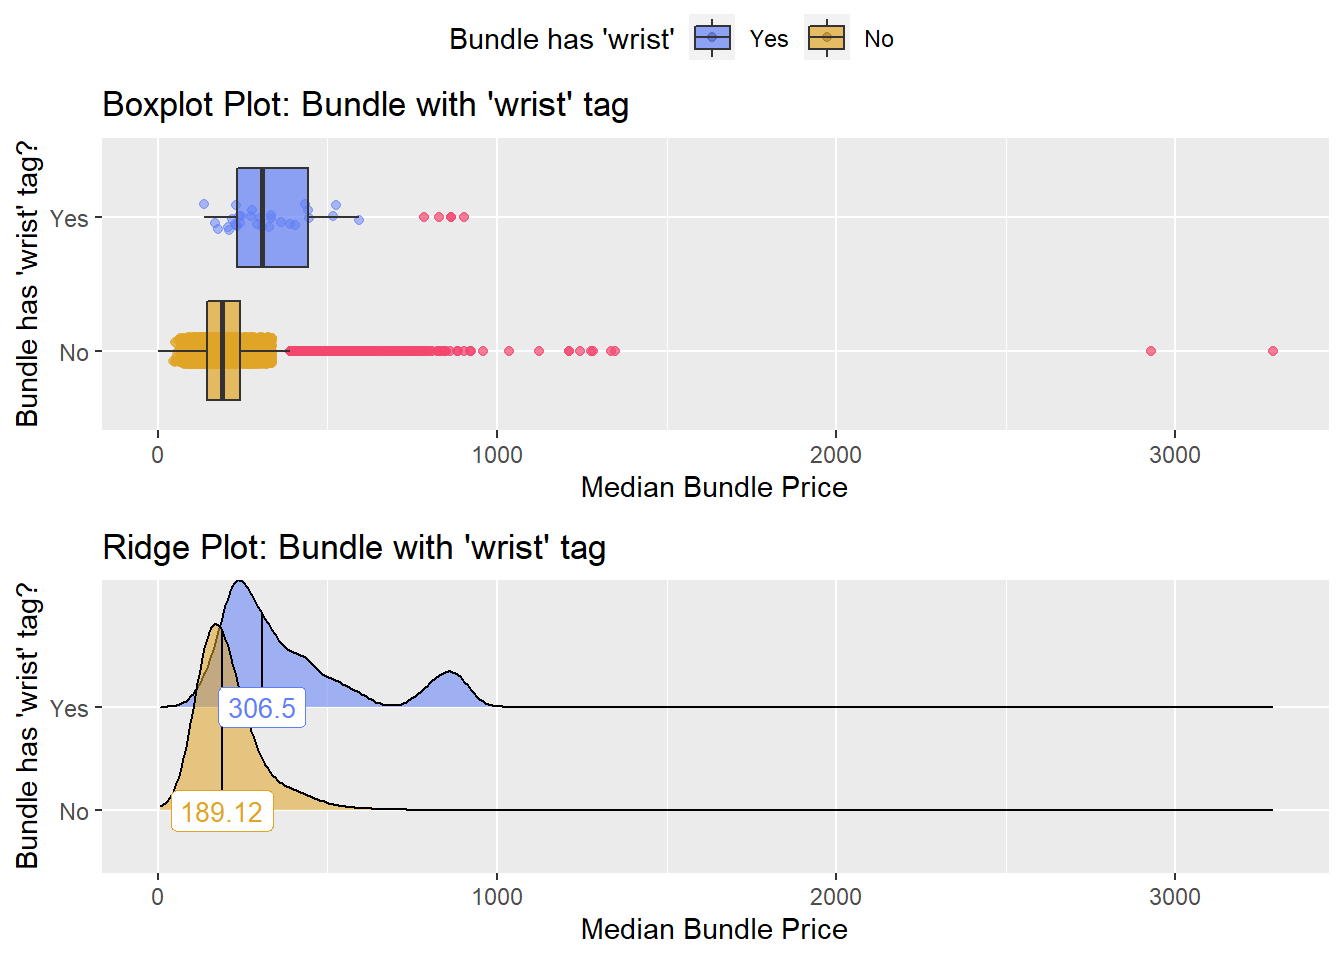Click the outlier point near 2900
The width and height of the screenshot is (1344, 960).
(1151, 351)
